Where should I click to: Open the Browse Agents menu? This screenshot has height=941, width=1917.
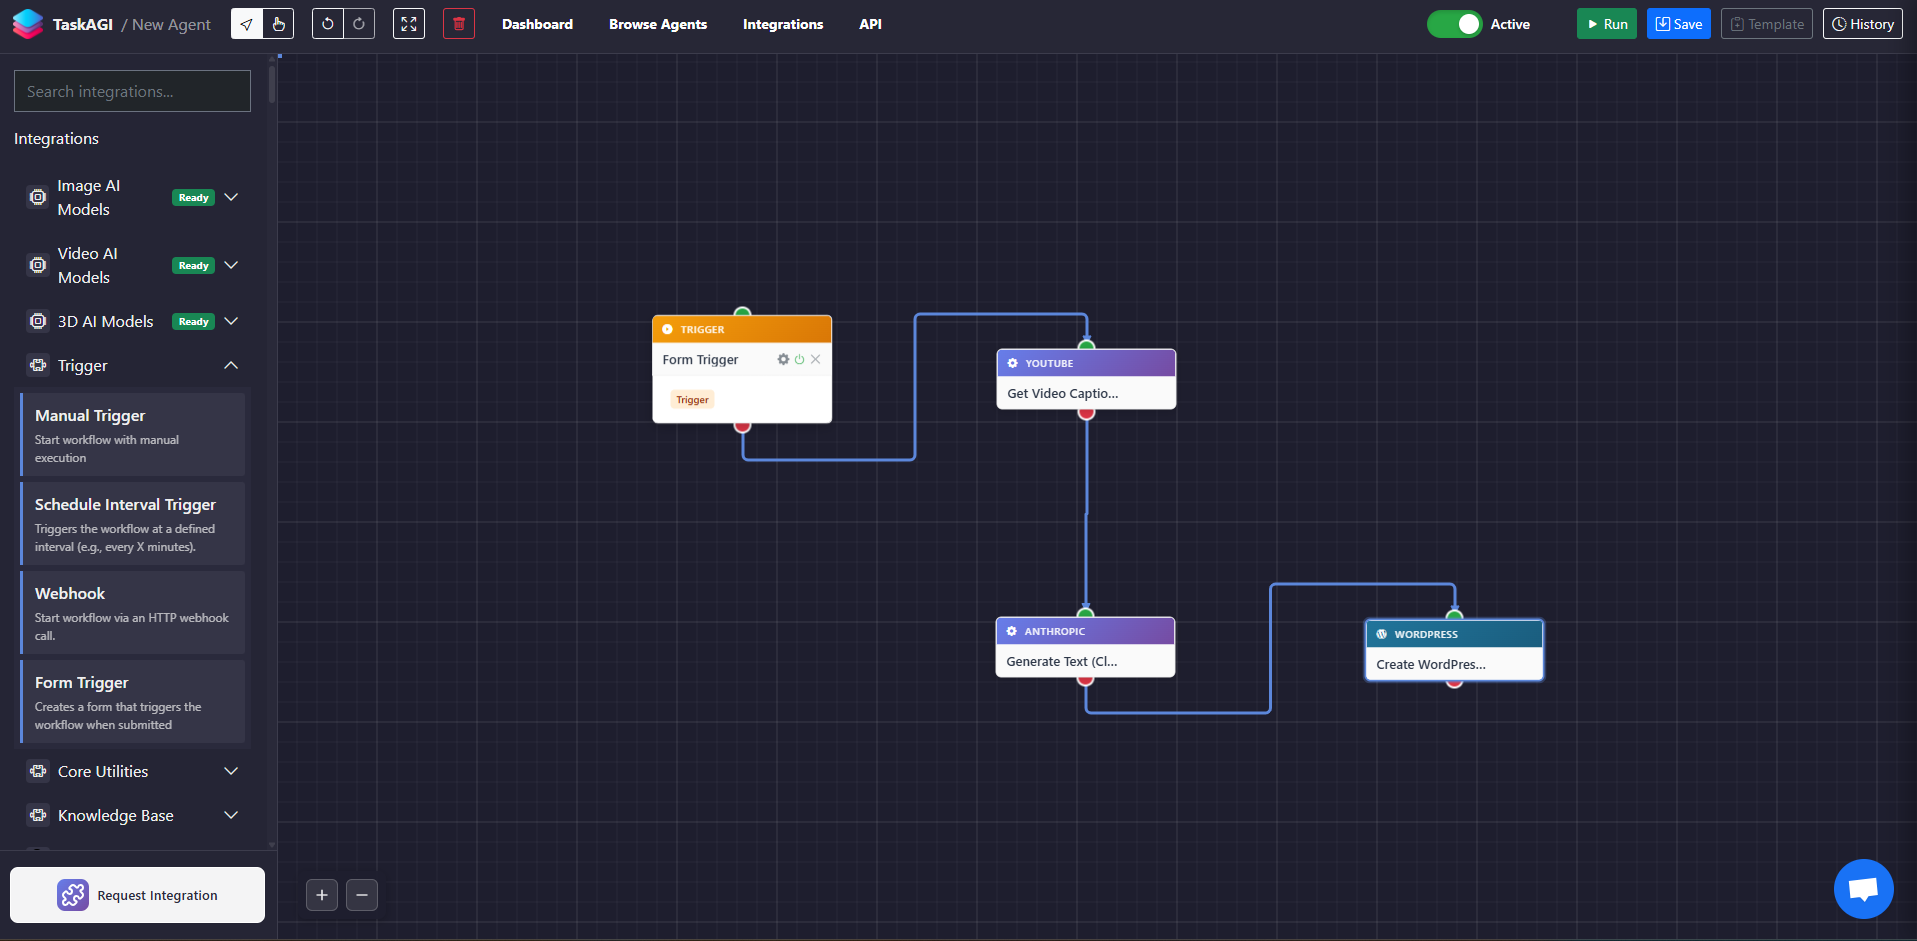click(657, 24)
